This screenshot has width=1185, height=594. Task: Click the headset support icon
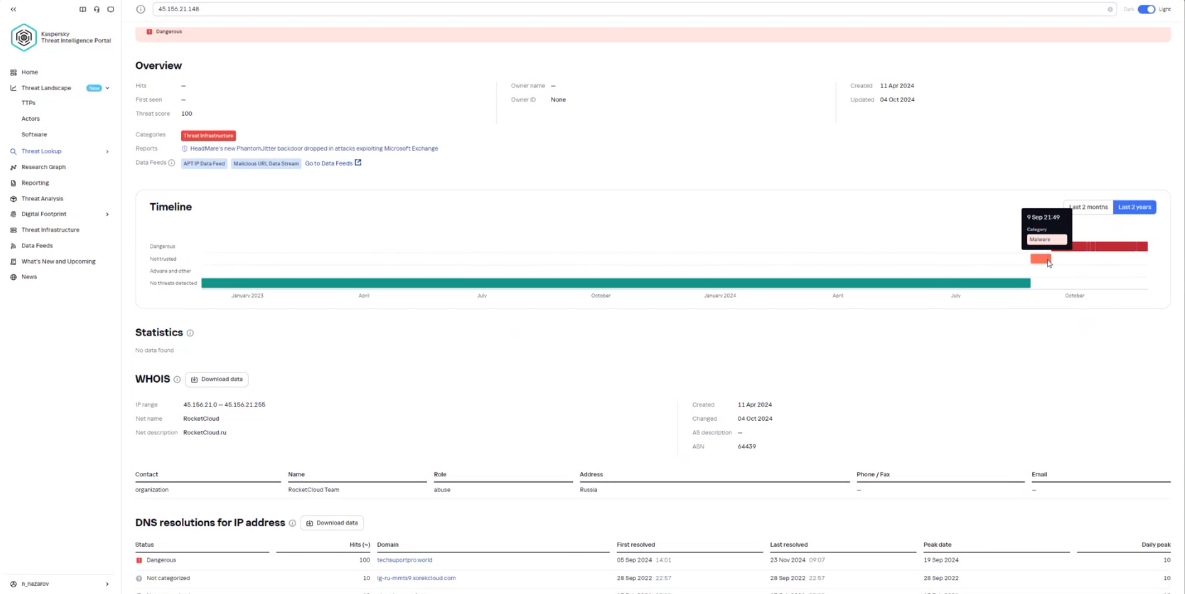pos(97,9)
